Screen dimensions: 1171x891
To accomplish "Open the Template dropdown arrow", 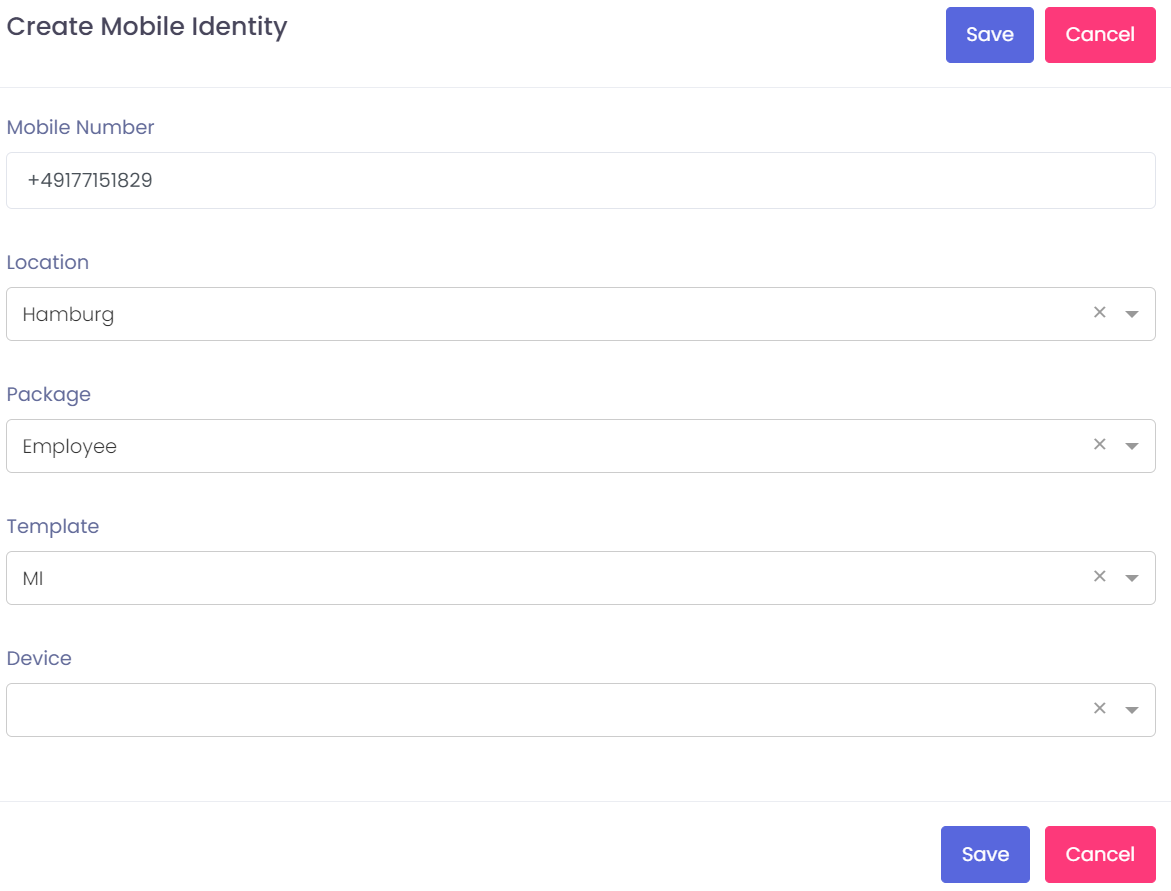I will (1132, 578).
